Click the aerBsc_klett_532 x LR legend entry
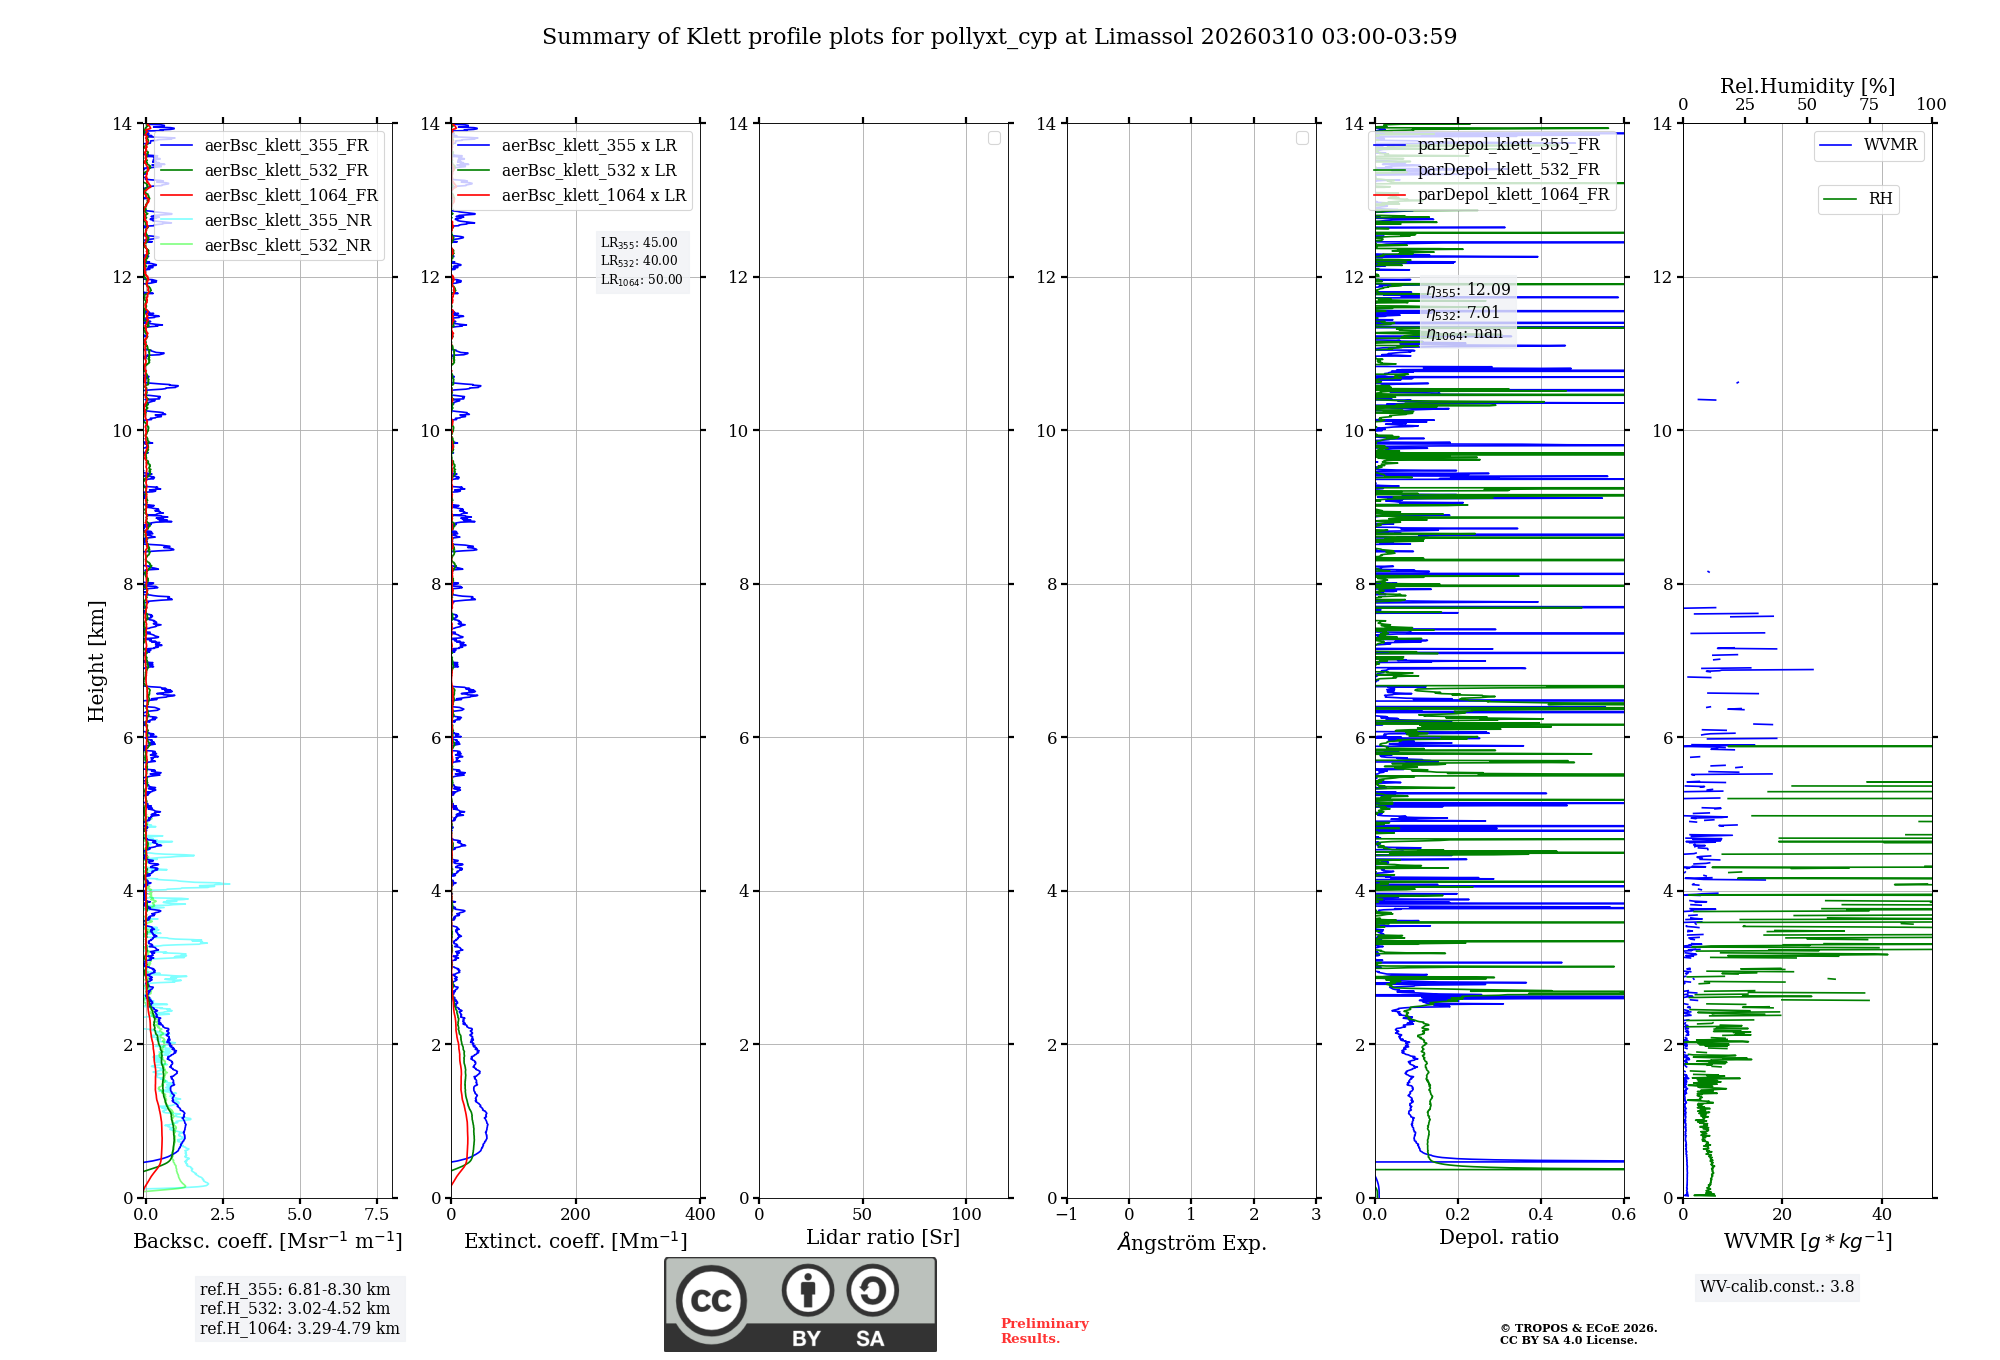Image resolution: width=2000 pixels, height=1360 pixels. coord(588,171)
